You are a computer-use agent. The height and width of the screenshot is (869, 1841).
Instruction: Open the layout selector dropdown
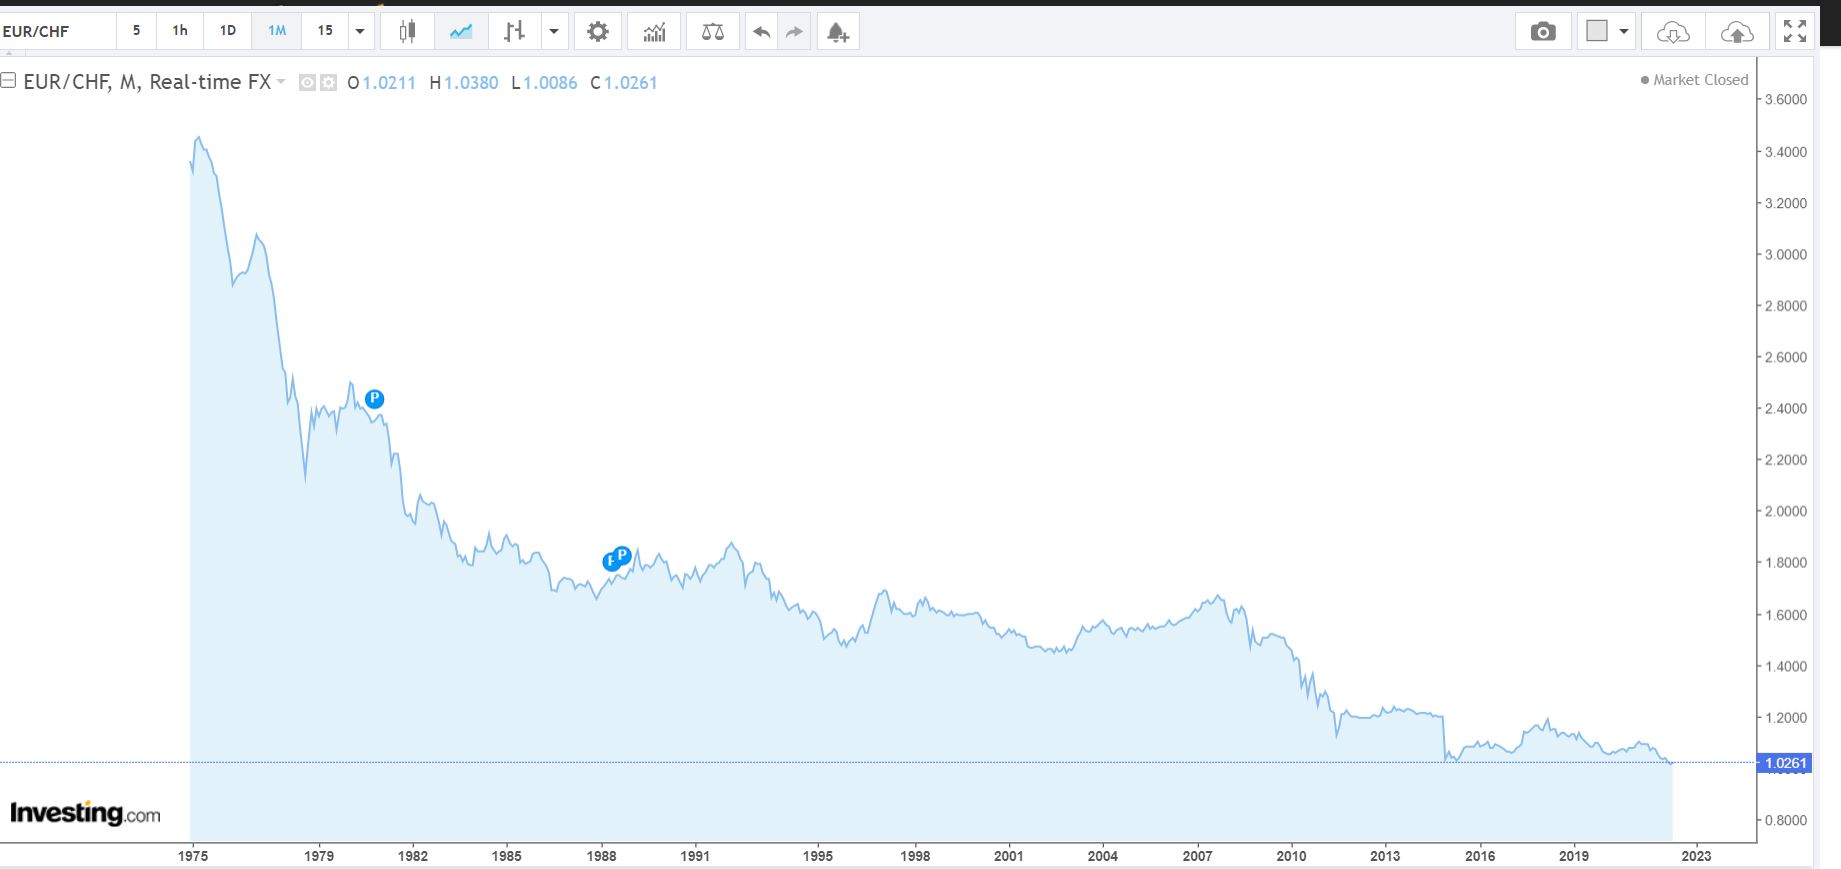pos(1607,32)
